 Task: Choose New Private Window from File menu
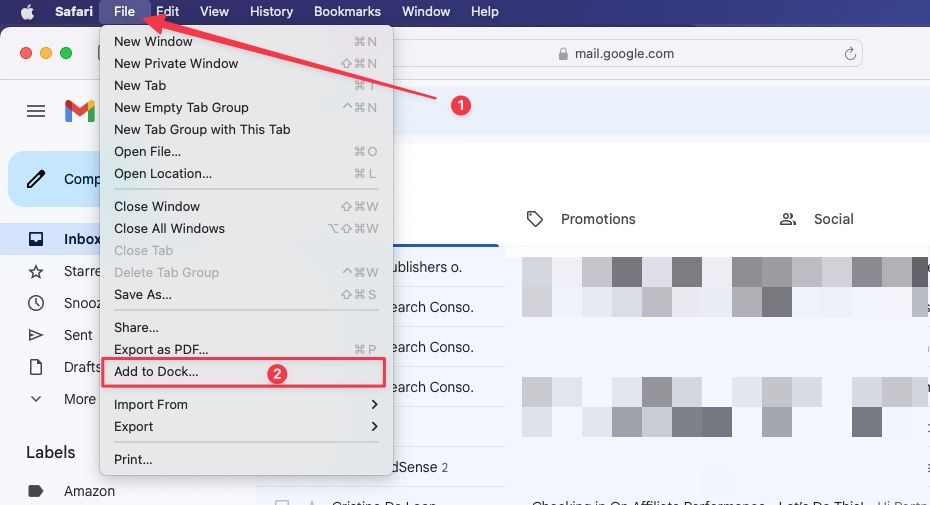point(176,64)
